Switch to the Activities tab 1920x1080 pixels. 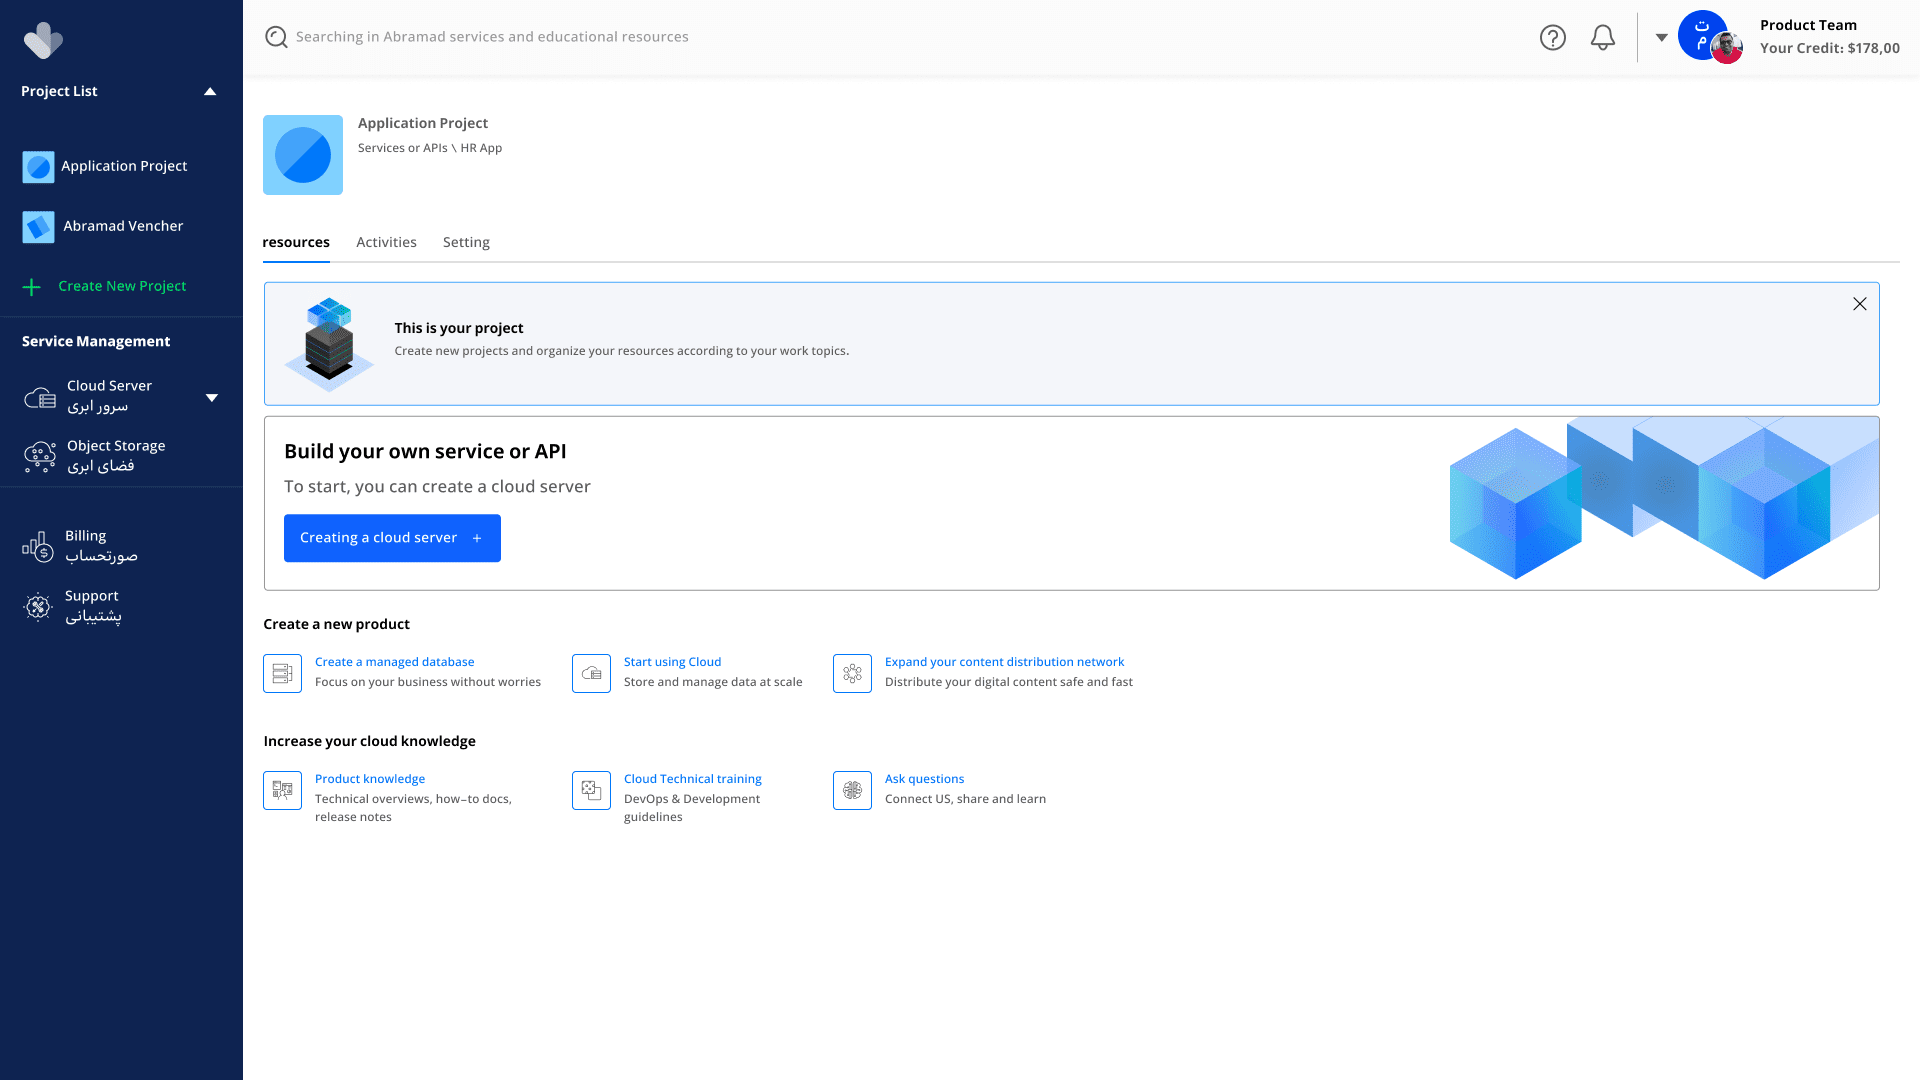click(x=386, y=242)
